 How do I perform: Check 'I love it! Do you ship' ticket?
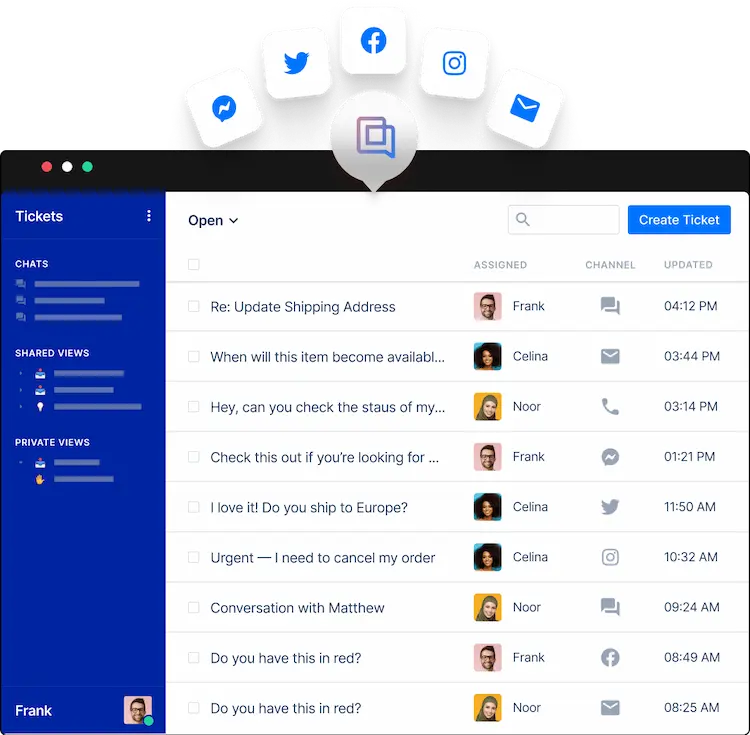(x=194, y=507)
